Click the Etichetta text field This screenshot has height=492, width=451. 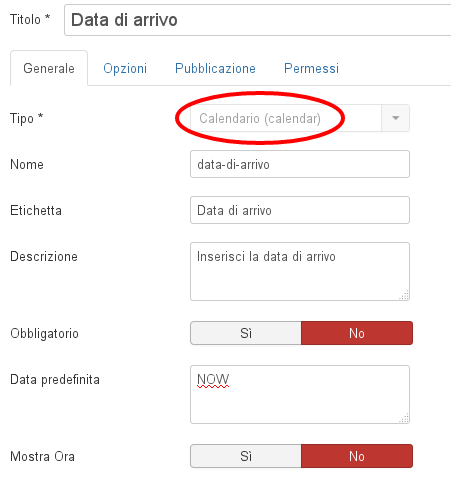pyautogui.click(x=300, y=210)
